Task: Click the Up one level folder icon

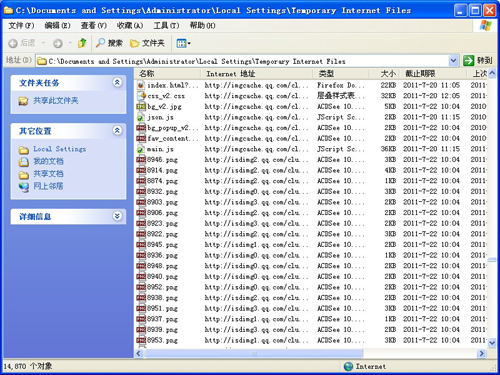Action: click(x=82, y=43)
